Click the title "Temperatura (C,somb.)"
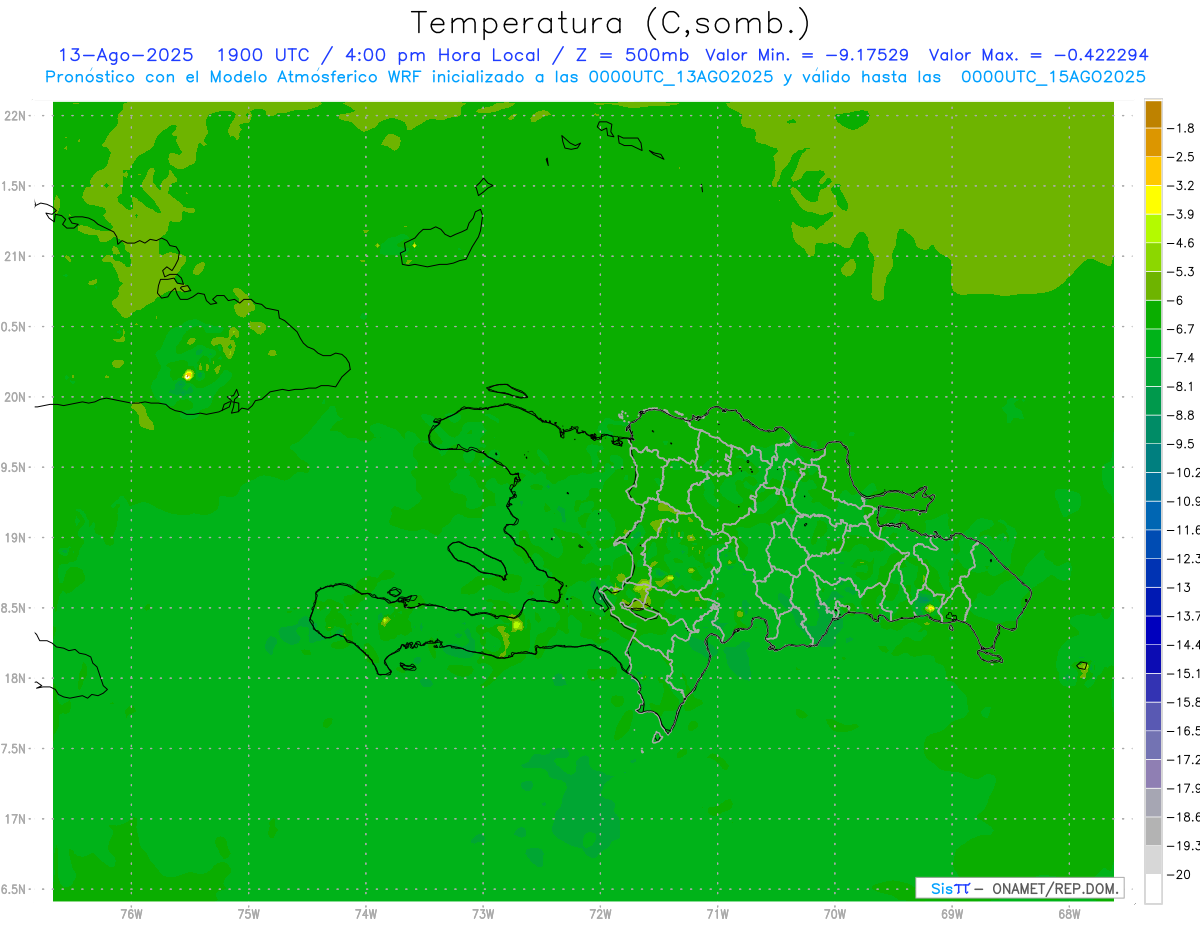 click(610, 23)
